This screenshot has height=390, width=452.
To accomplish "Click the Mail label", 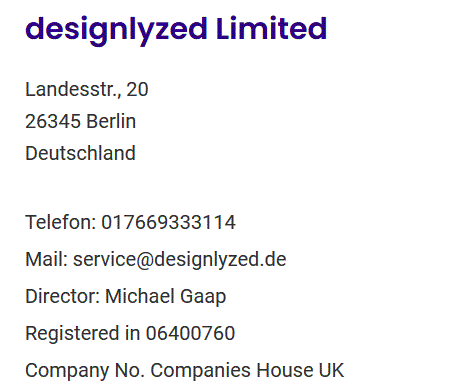I will [47, 259].
